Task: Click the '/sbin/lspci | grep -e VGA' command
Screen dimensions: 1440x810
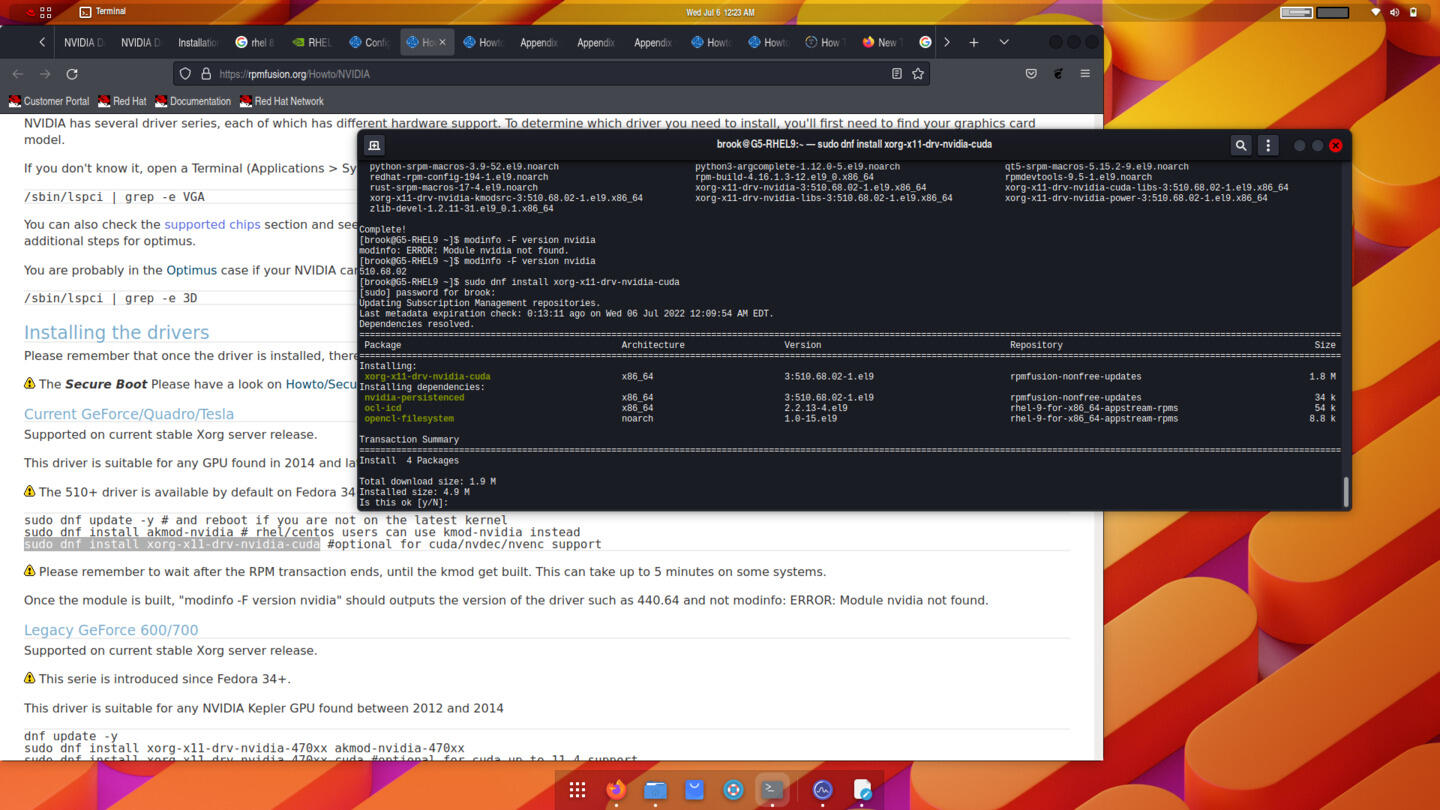Action: click(x=114, y=197)
